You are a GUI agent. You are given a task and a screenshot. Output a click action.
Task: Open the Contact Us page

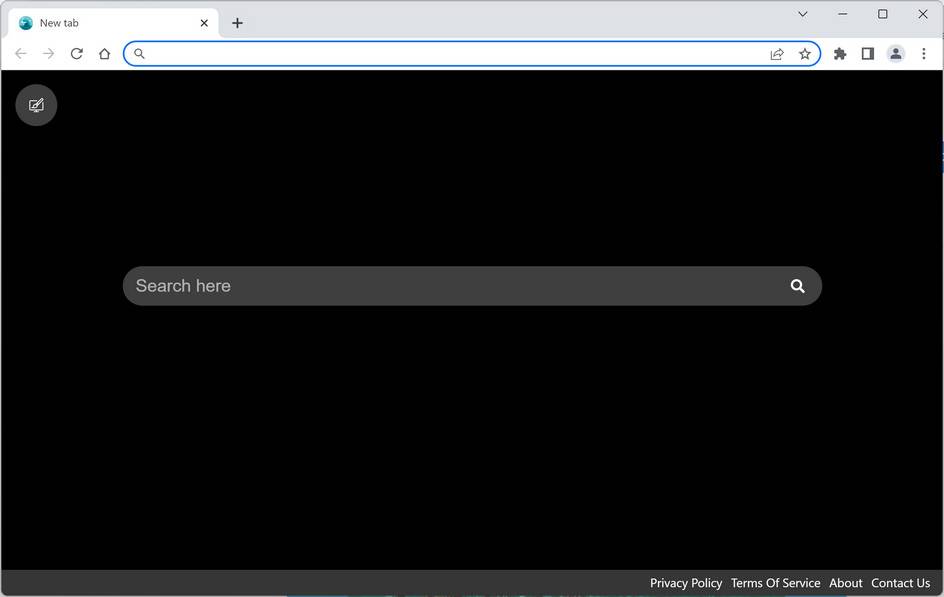point(900,583)
